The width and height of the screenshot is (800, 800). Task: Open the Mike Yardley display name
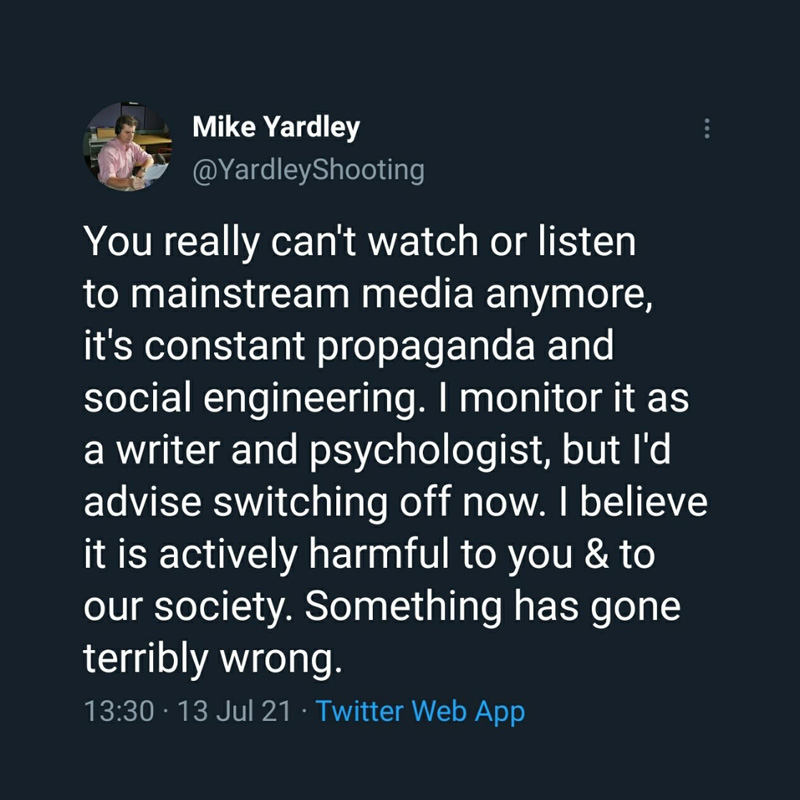[276, 127]
